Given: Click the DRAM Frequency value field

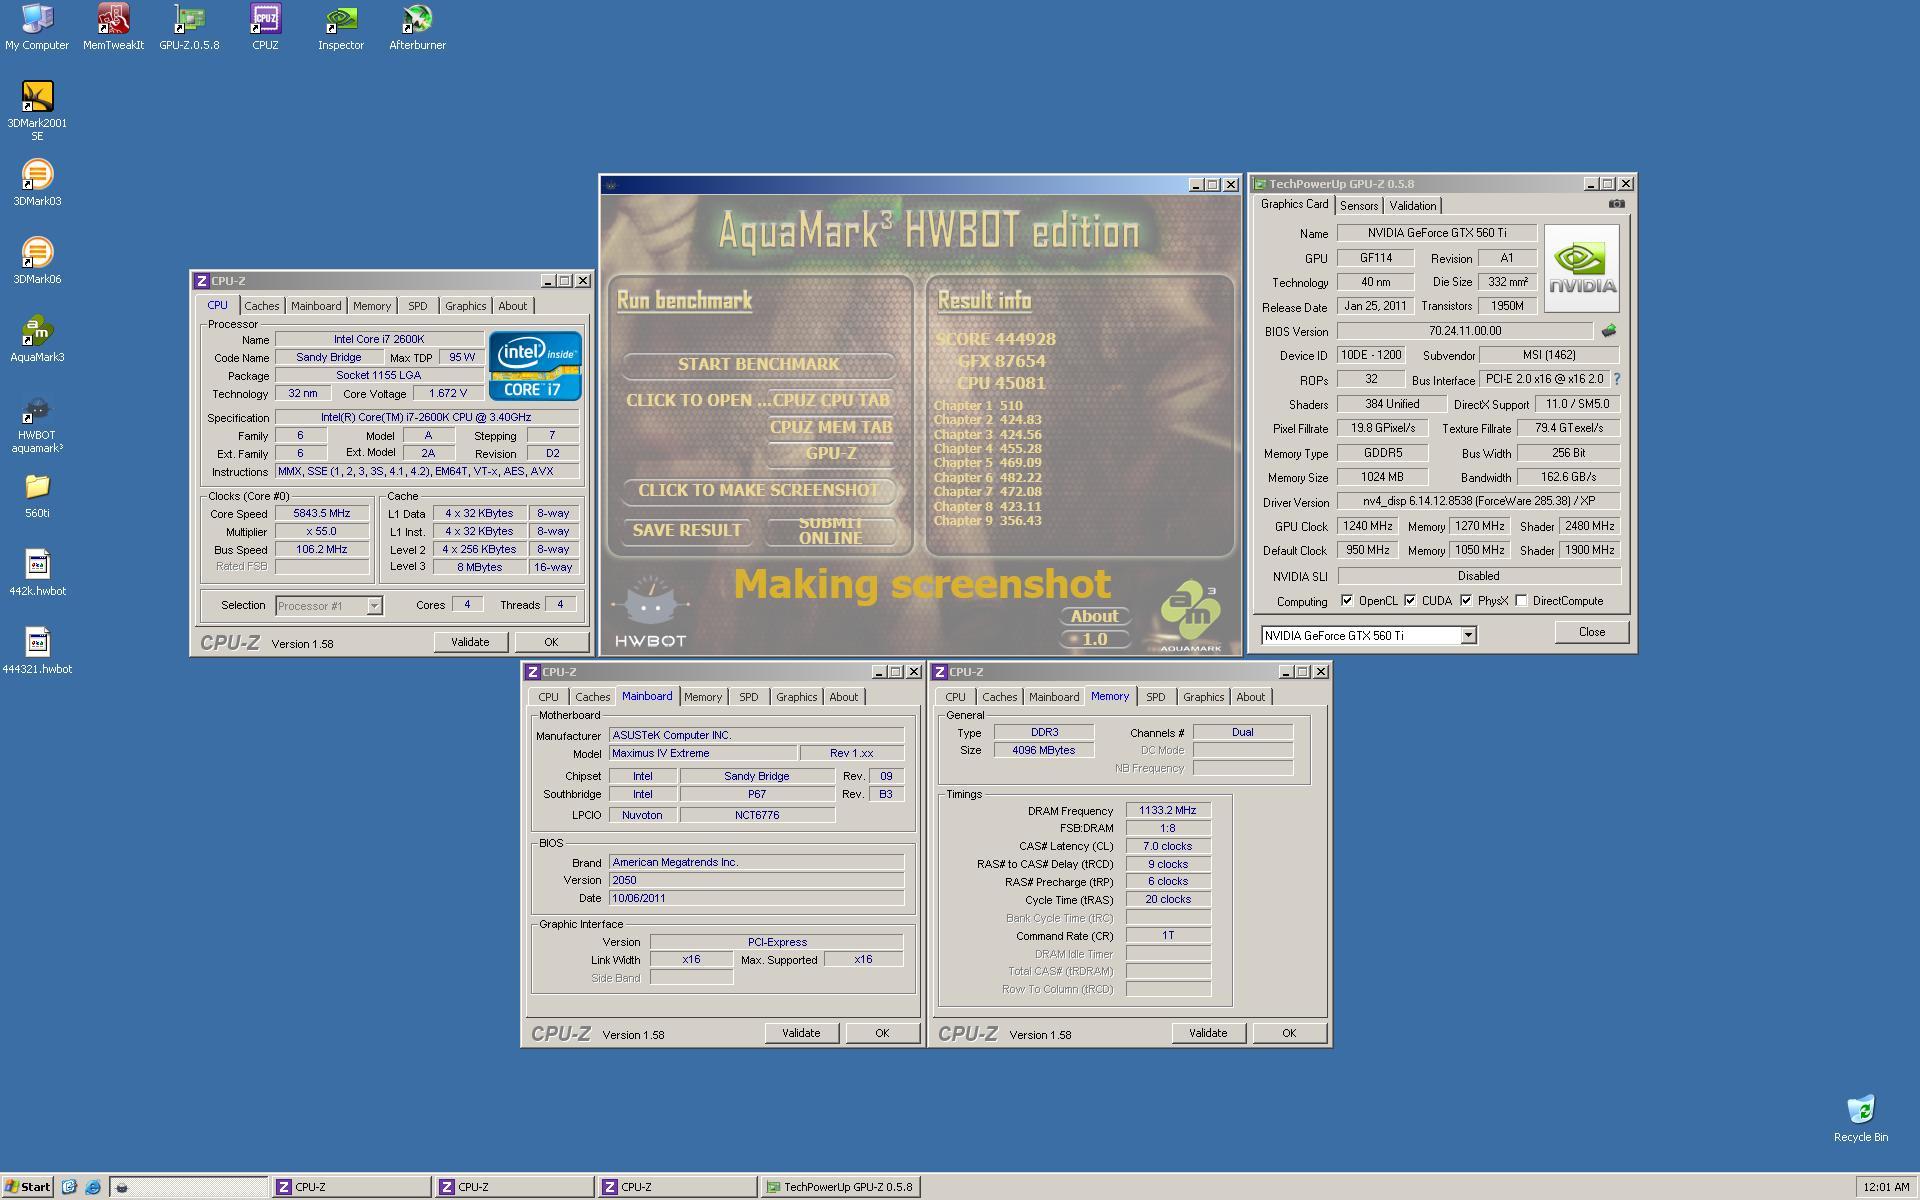Looking at the screenshot, I should tap(1168, 810).
